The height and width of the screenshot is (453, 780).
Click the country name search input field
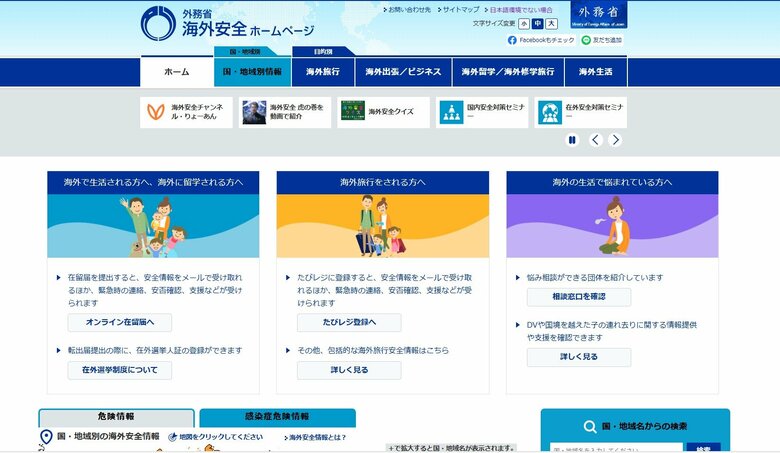pos(616,449)
